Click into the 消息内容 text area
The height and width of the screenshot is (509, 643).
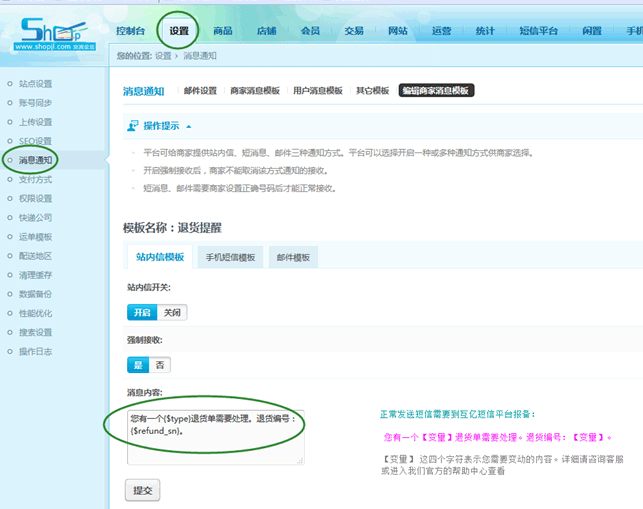coord(215,436)
